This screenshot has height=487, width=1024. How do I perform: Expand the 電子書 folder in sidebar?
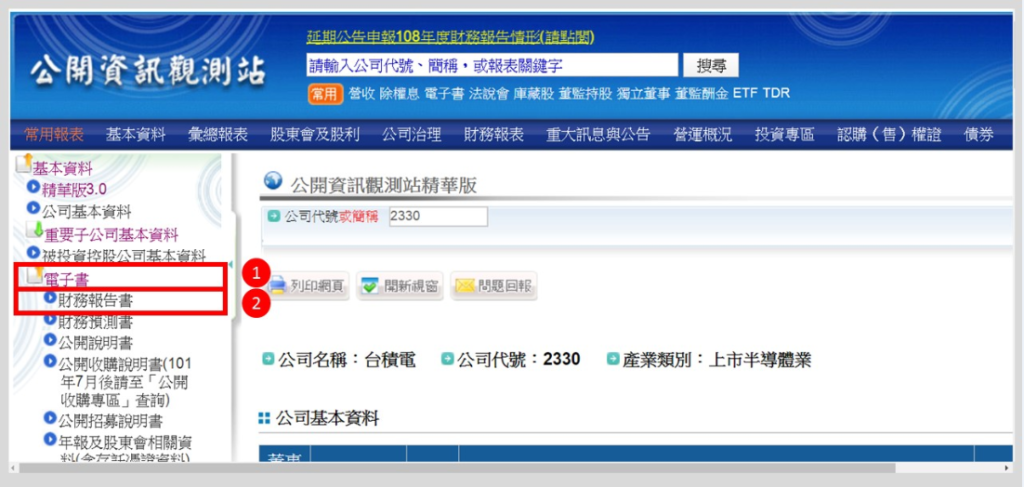(35, 275)
